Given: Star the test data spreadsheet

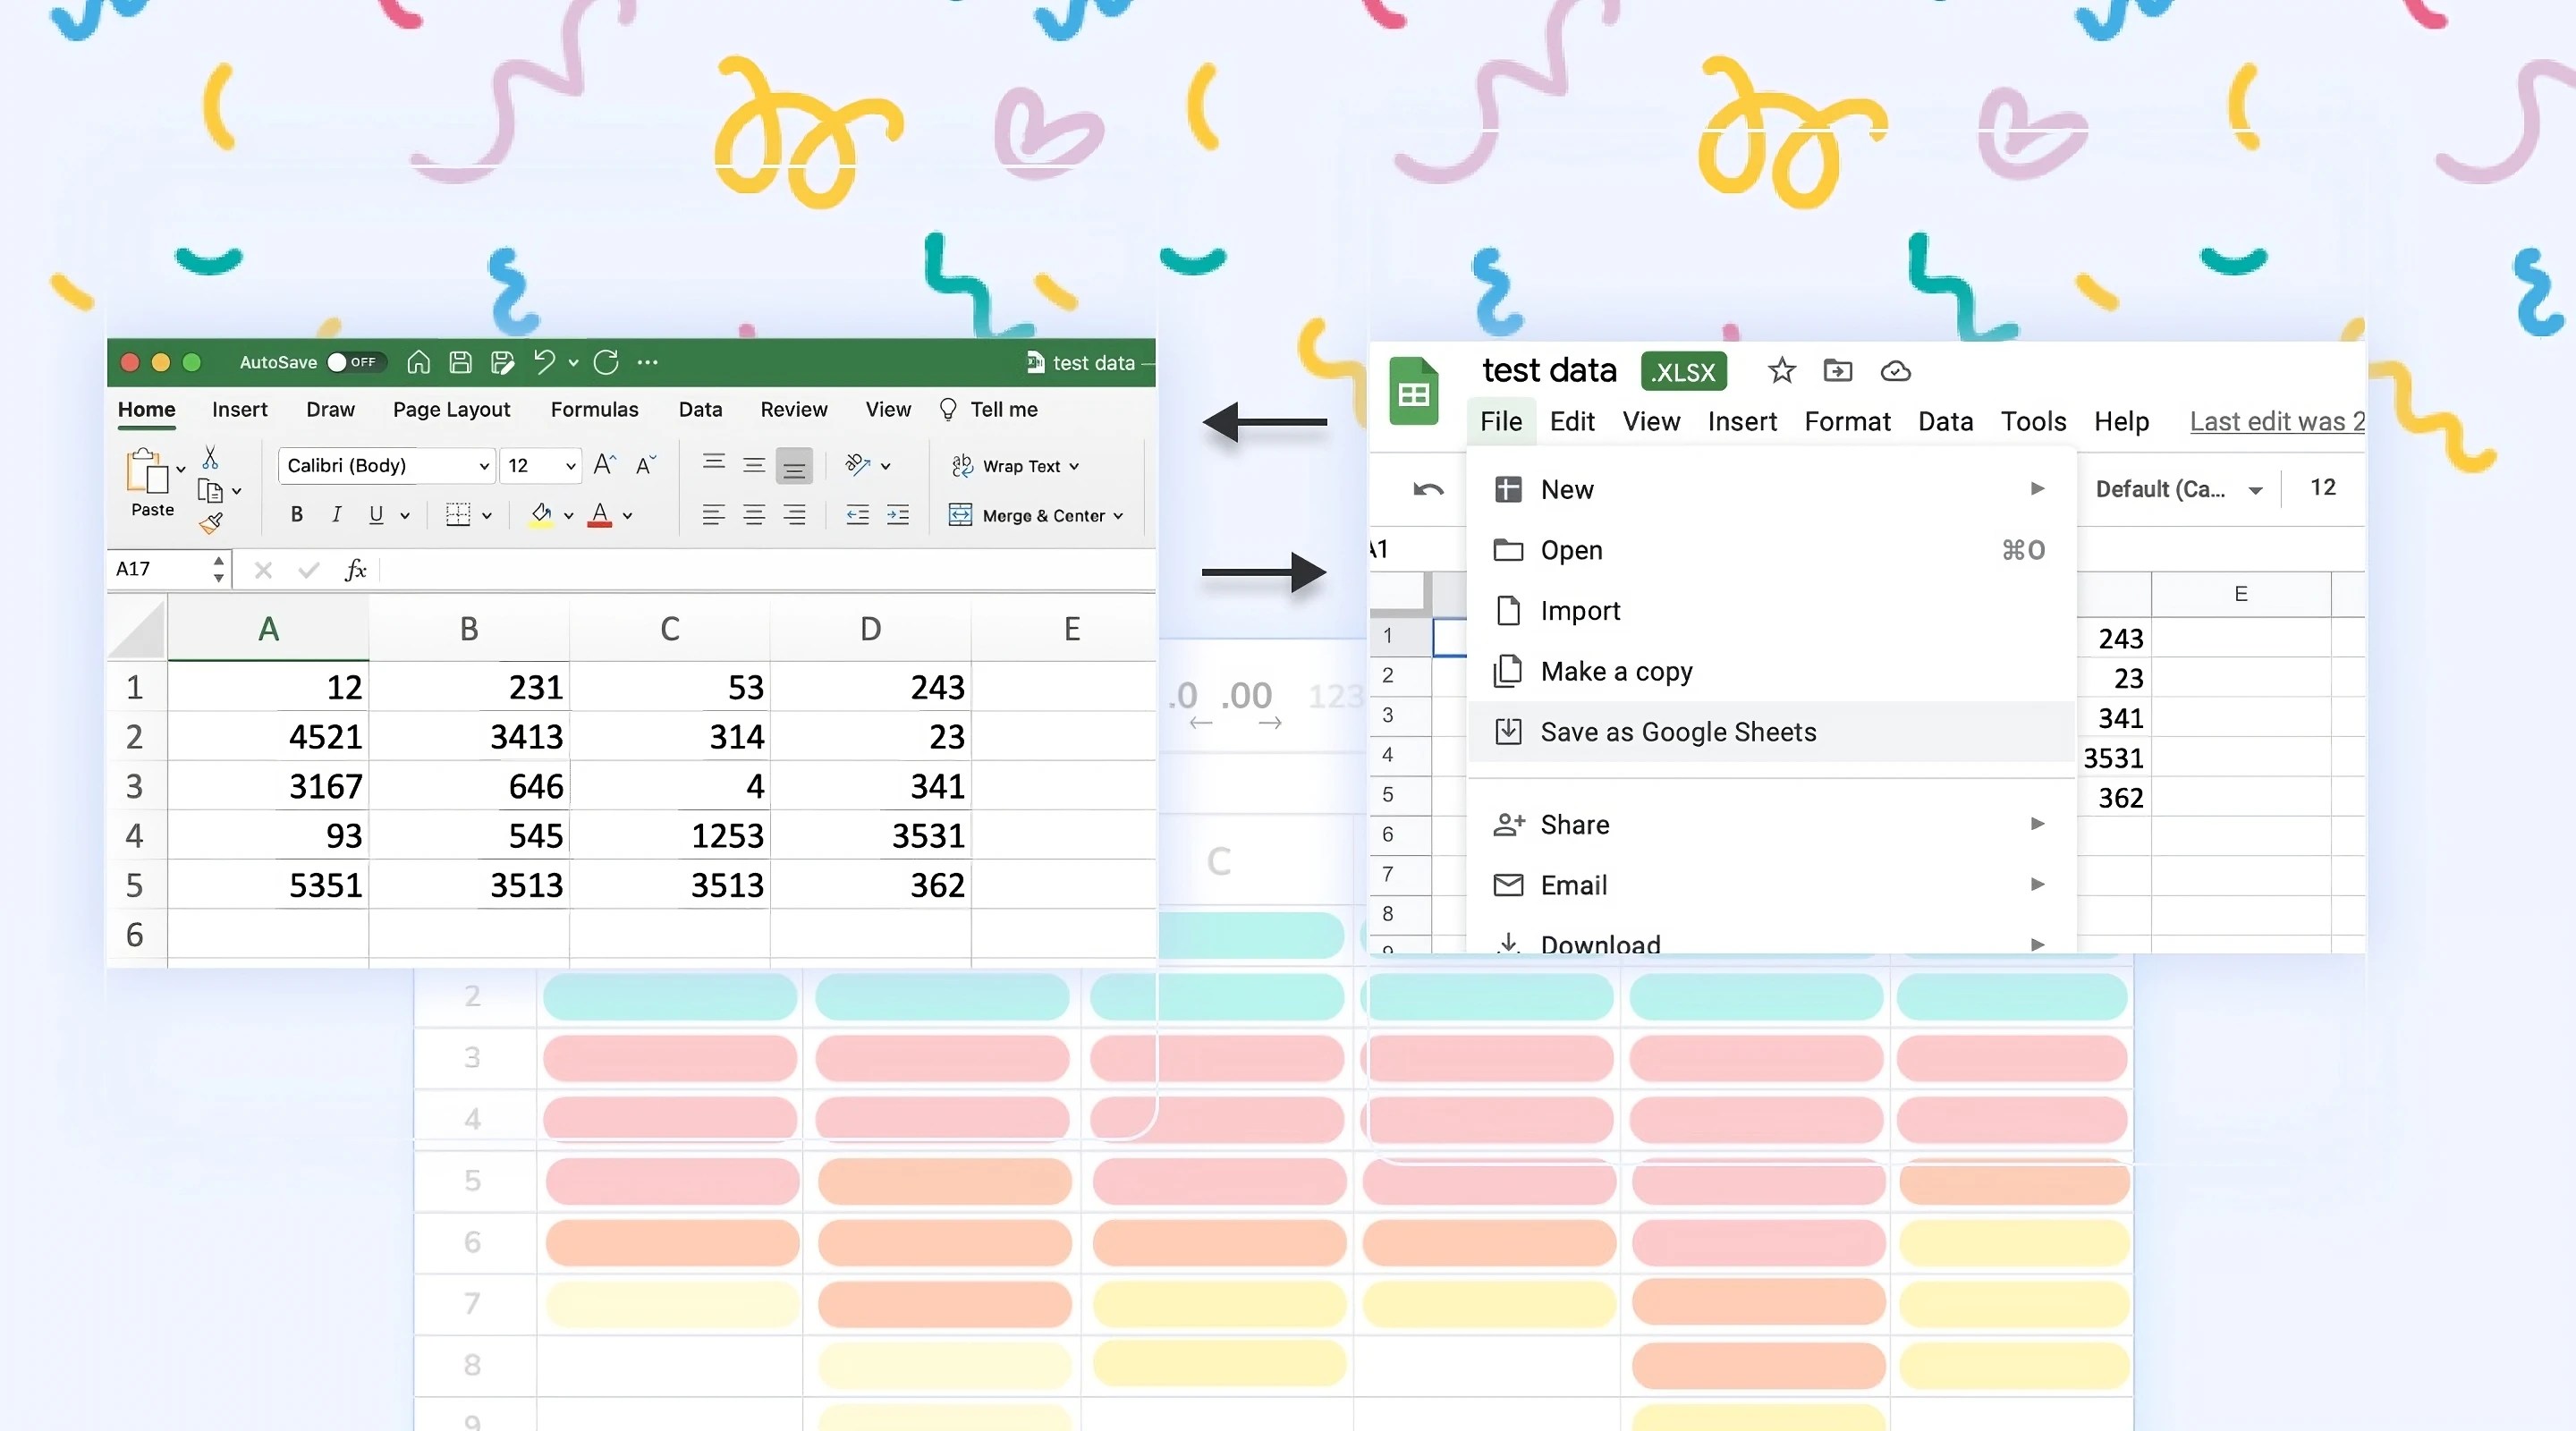Looking at the screenshot, I should (1781, 370).
